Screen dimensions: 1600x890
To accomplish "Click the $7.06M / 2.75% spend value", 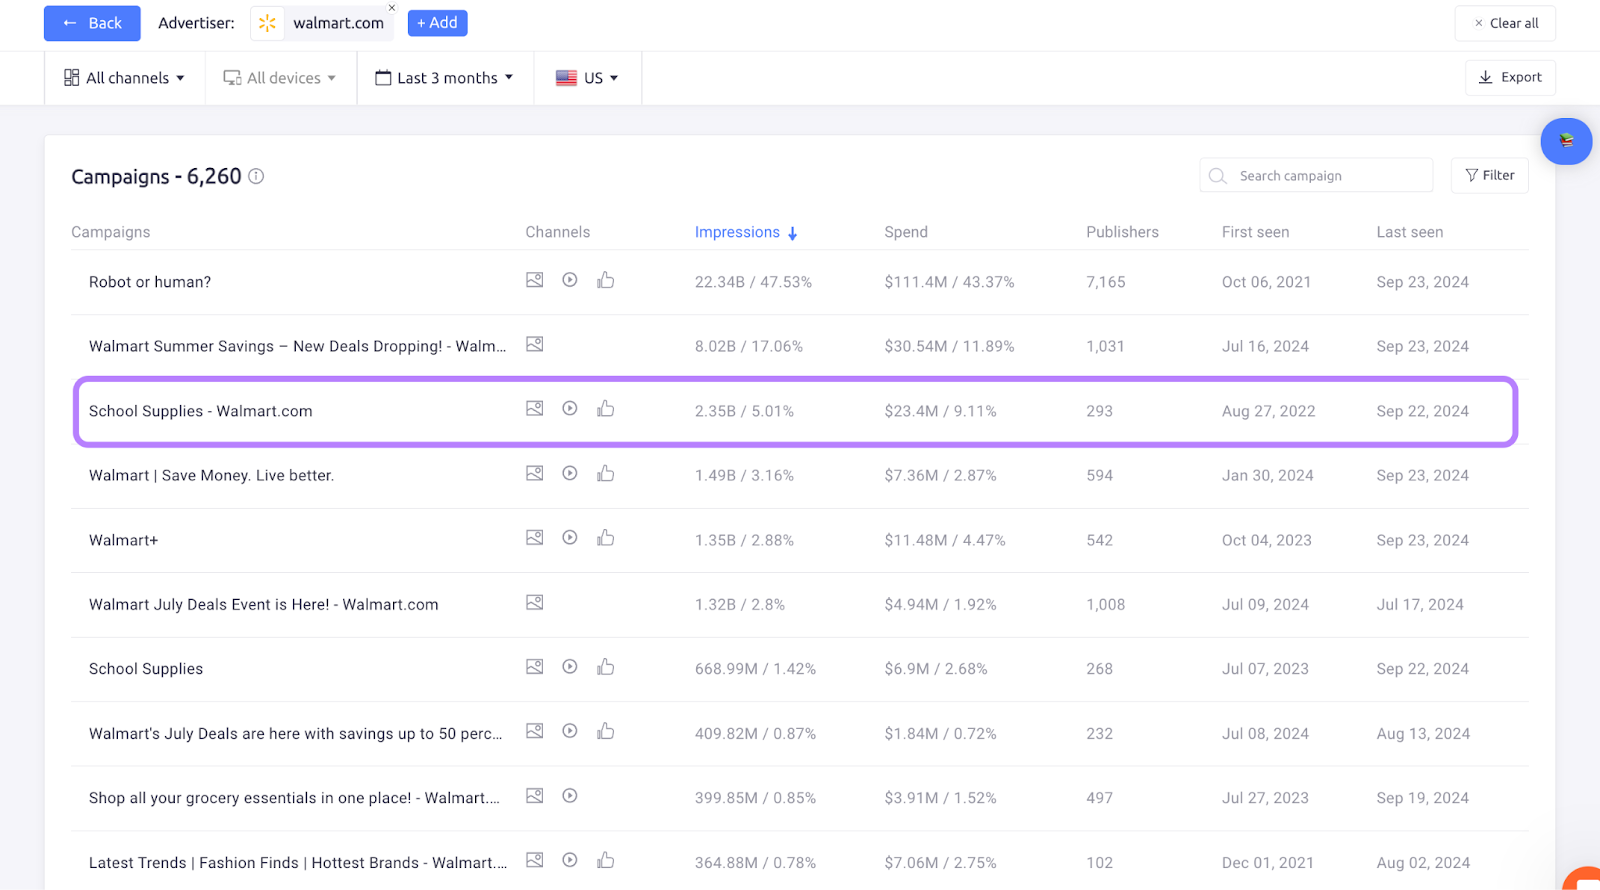I will (940, 862).
